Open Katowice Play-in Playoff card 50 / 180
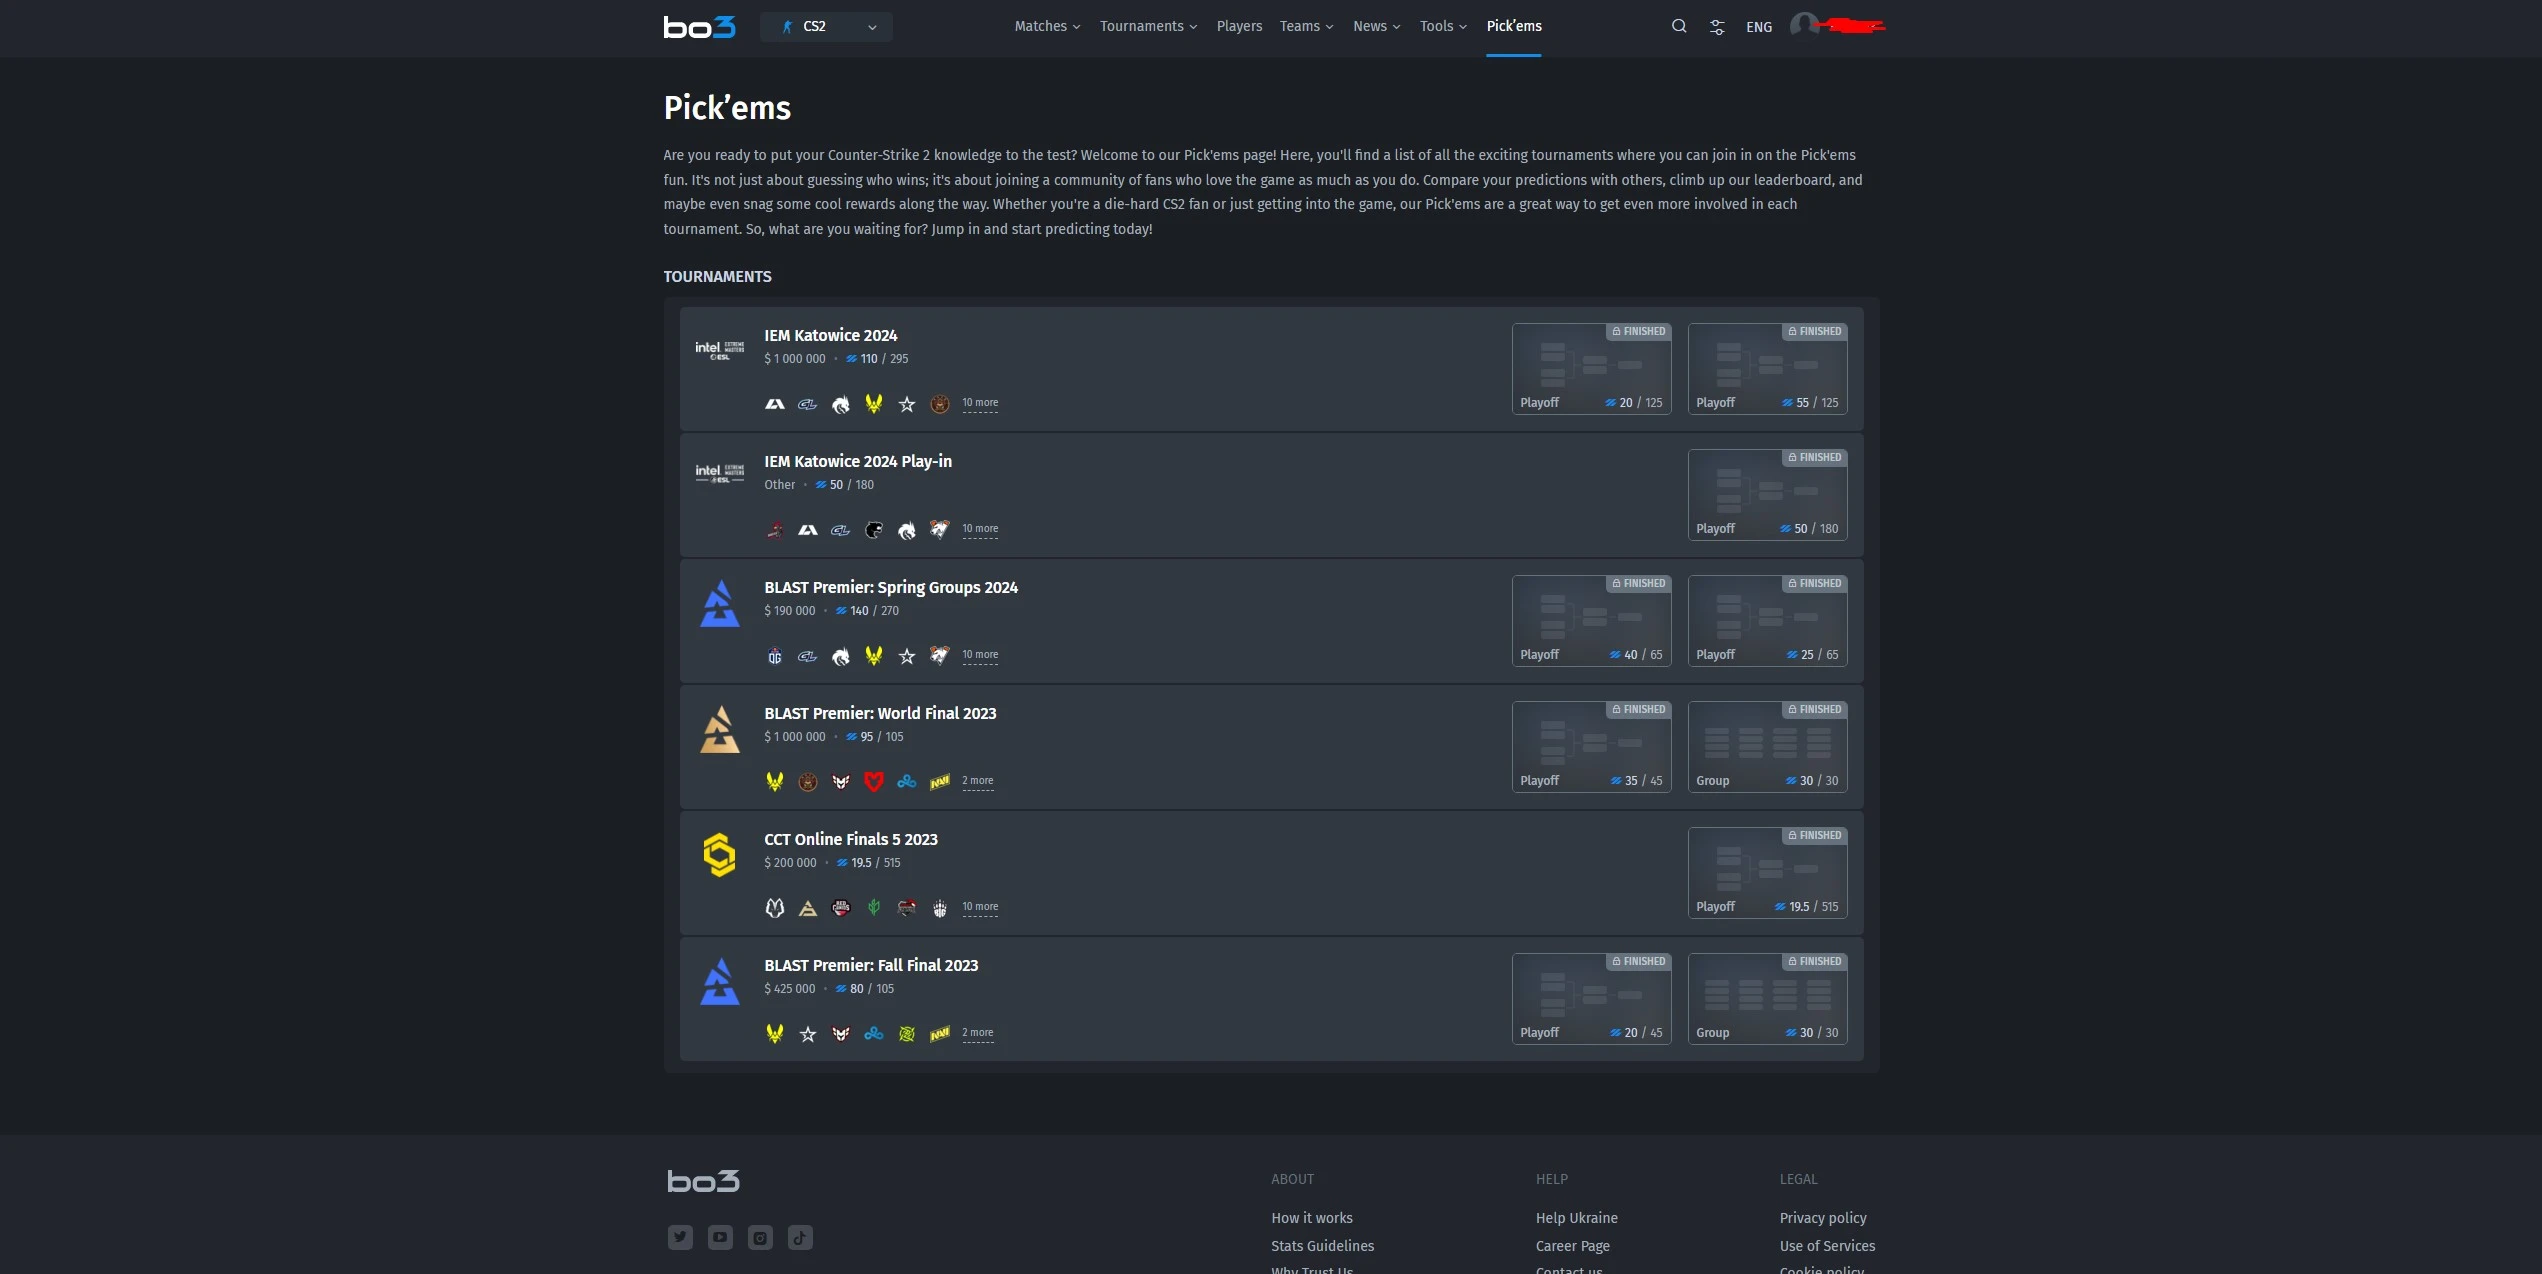 (x=1767, y=494)
